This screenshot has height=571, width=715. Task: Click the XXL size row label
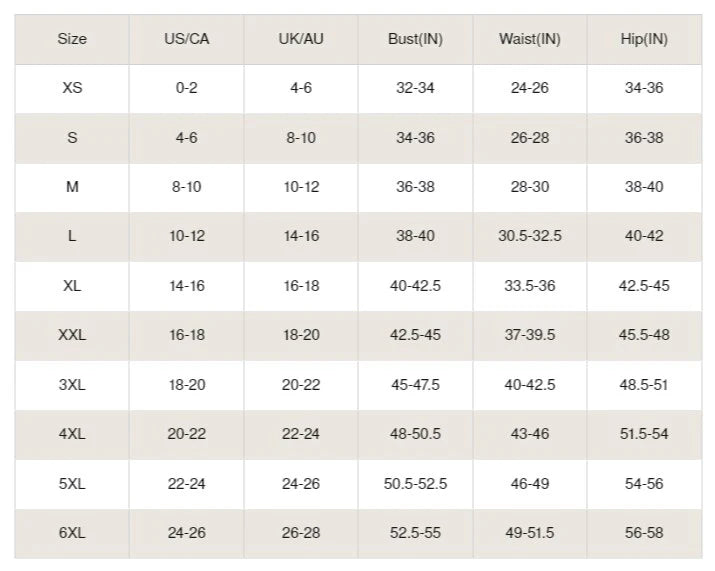coord(72,335)
